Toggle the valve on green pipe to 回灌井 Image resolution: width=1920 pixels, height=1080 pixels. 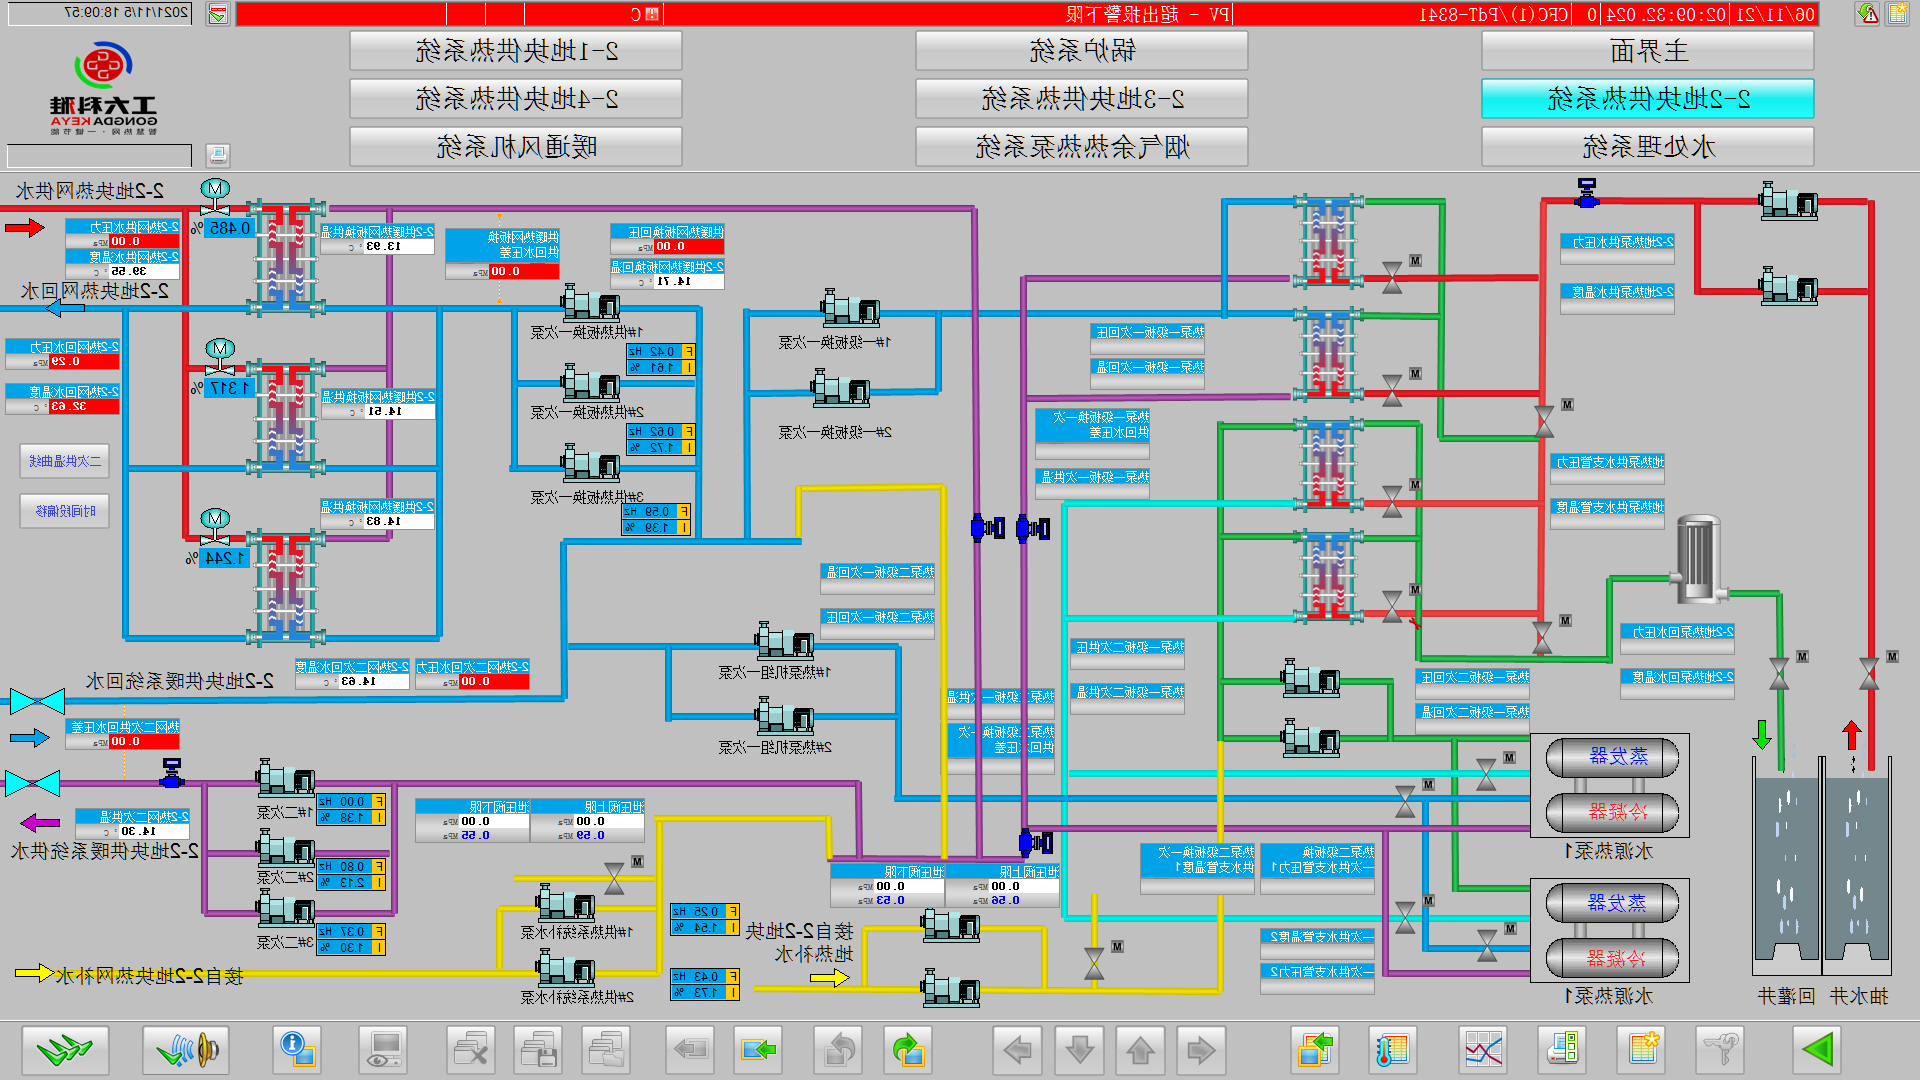(x=1779, y=673)
